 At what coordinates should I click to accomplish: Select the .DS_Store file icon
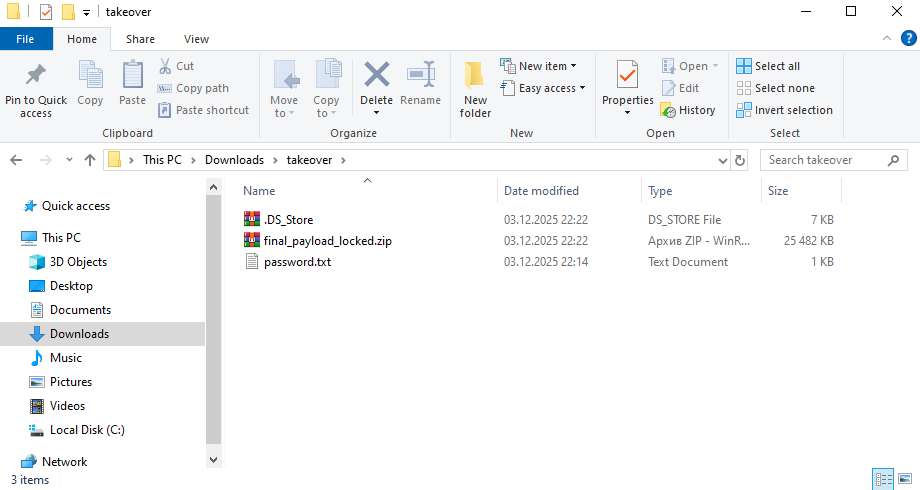(x=252, y=219)
